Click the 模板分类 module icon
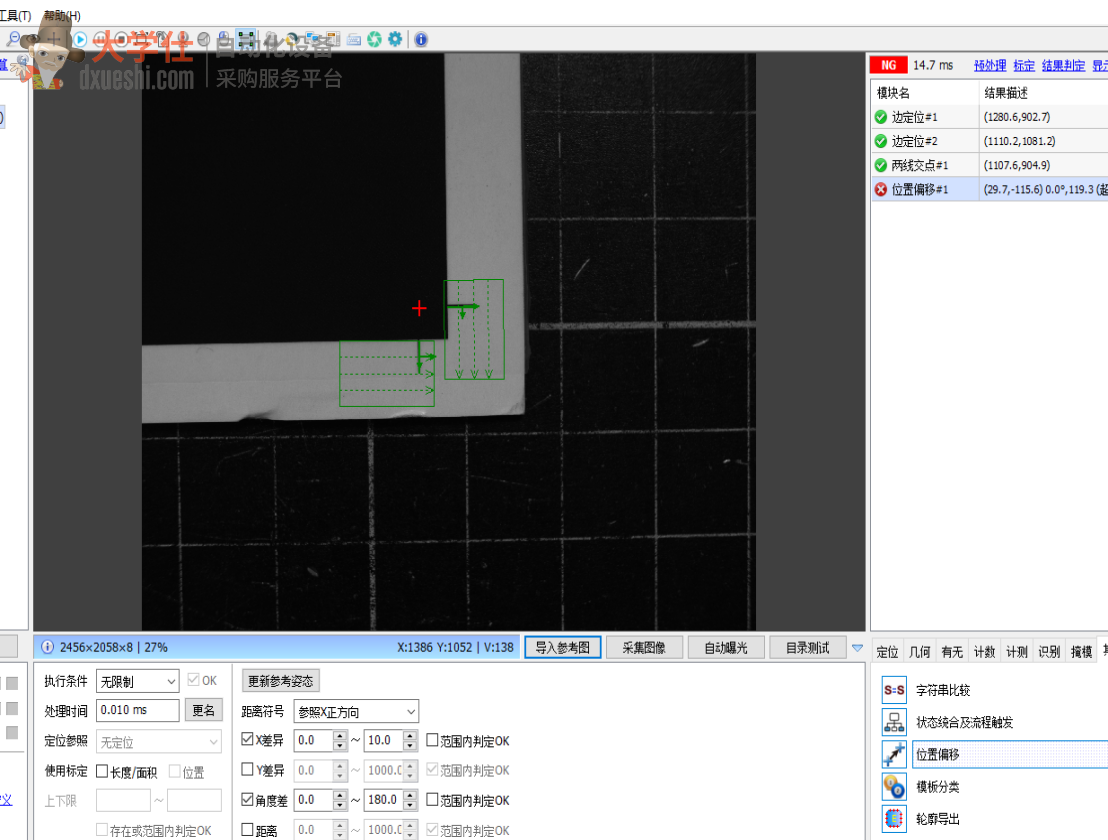Image resolution: width=1108 pixels, height=840 pixels. click(x=894, y=786)
